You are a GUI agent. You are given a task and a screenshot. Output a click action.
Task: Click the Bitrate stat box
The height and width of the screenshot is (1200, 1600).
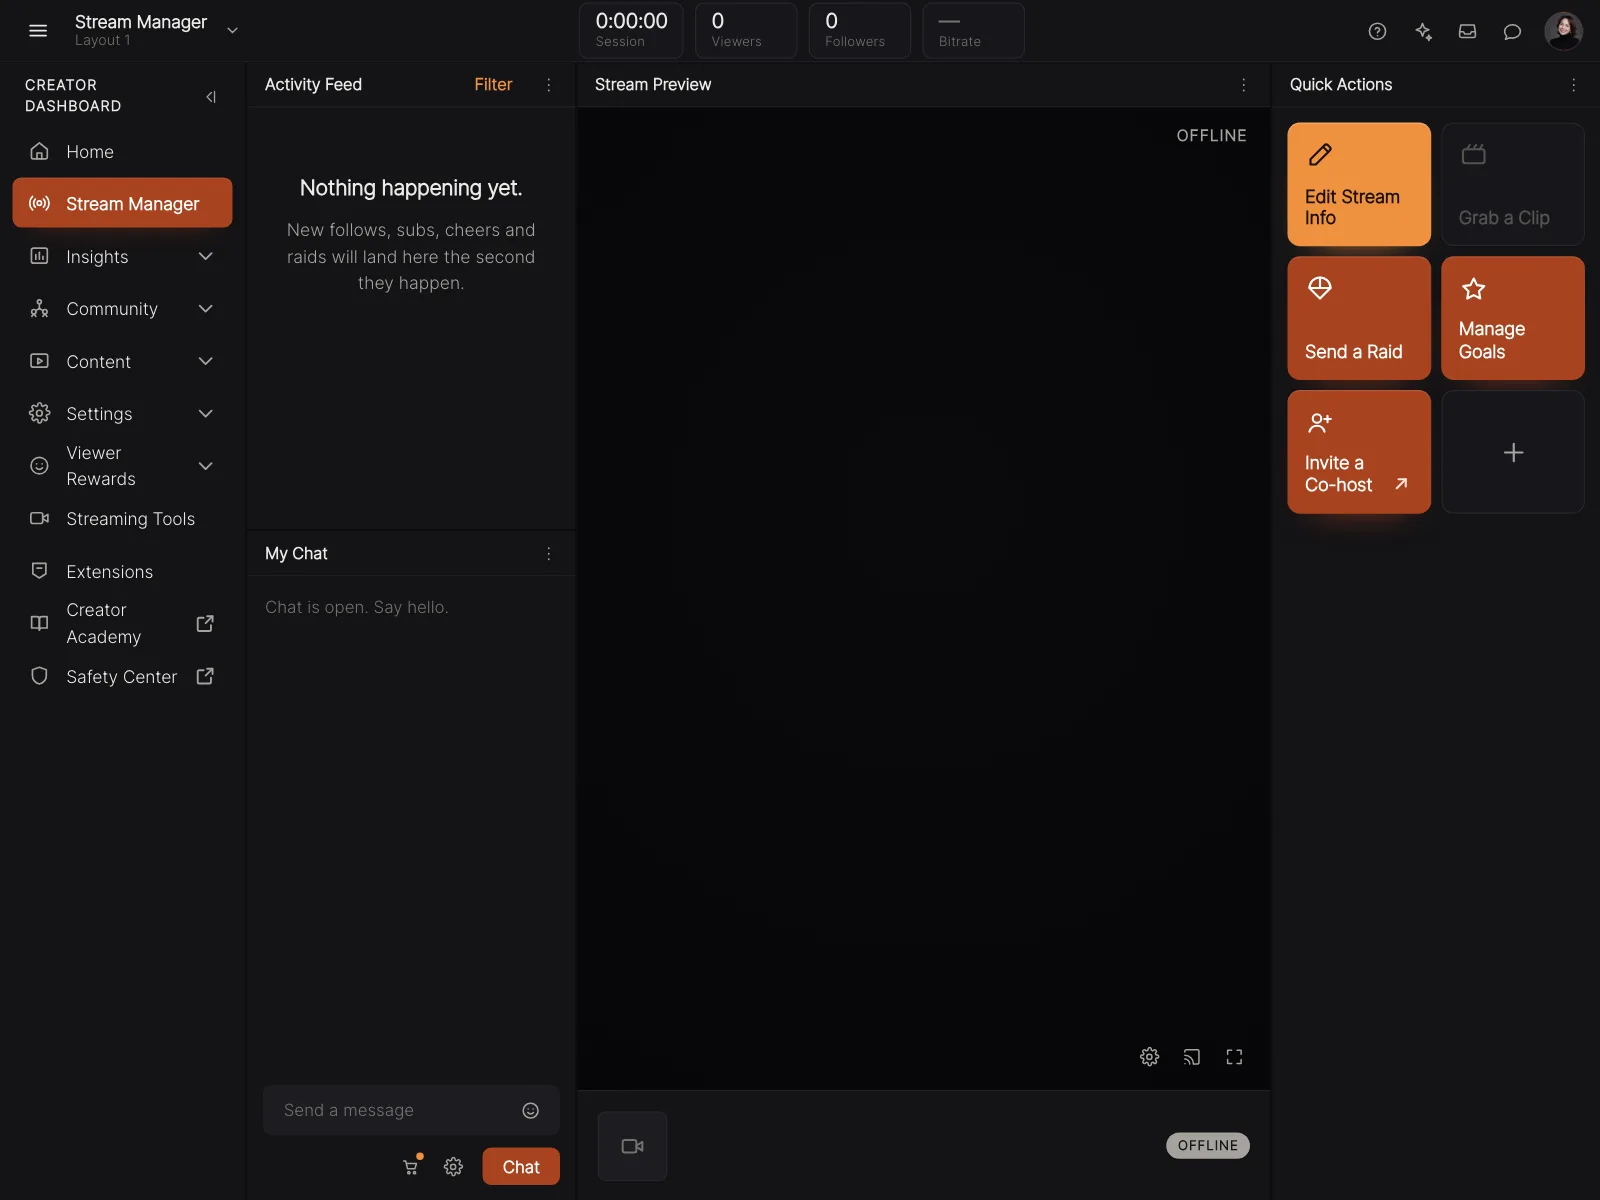974,30
